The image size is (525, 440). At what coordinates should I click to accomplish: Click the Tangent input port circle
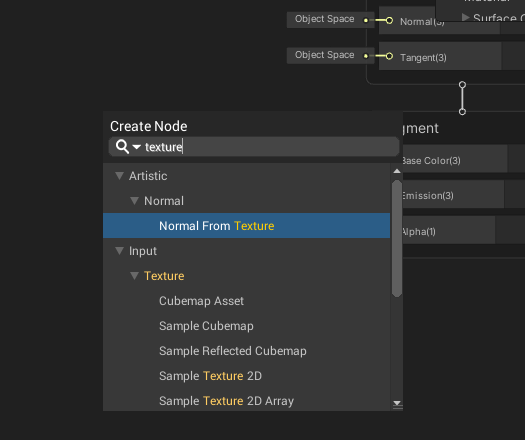[x=389, y=56]
